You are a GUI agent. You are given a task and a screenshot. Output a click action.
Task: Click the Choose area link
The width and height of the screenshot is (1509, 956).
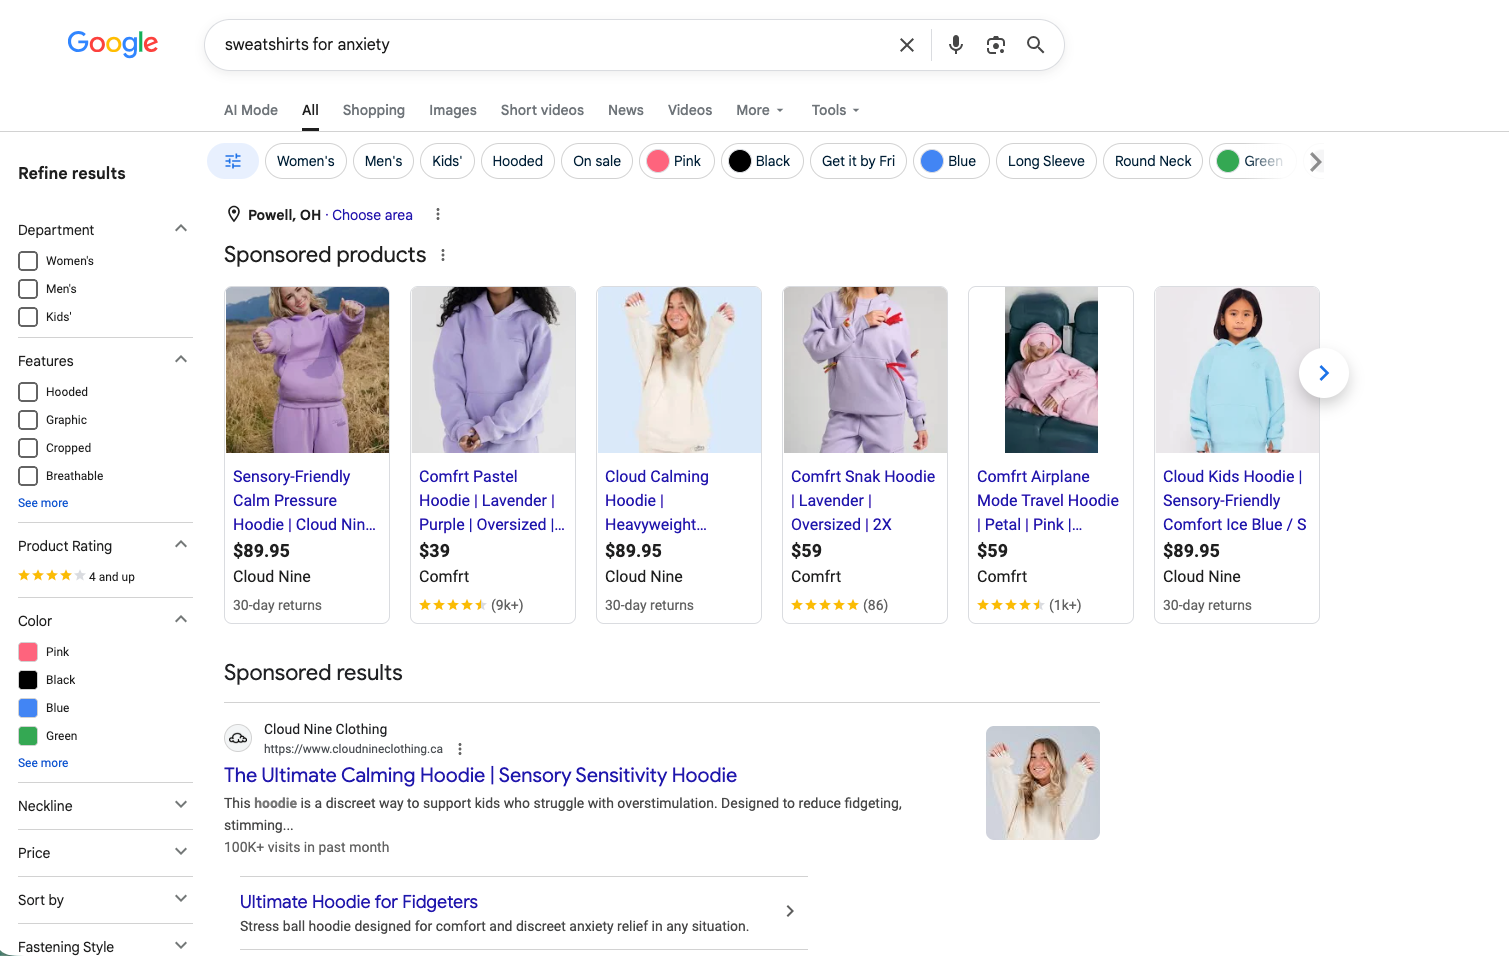(x=372, y=215)
